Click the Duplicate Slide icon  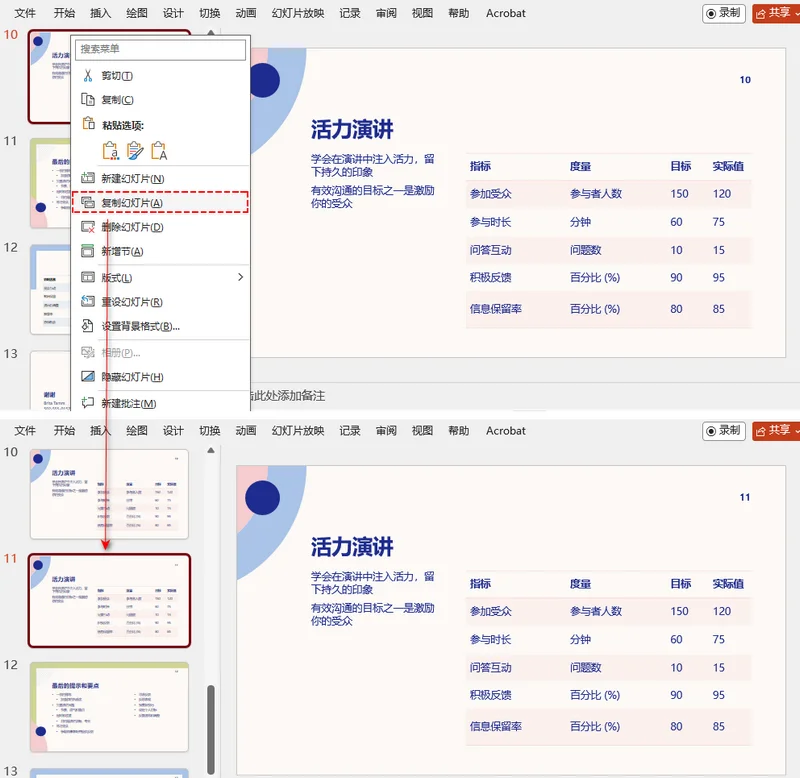coord(88,203)
